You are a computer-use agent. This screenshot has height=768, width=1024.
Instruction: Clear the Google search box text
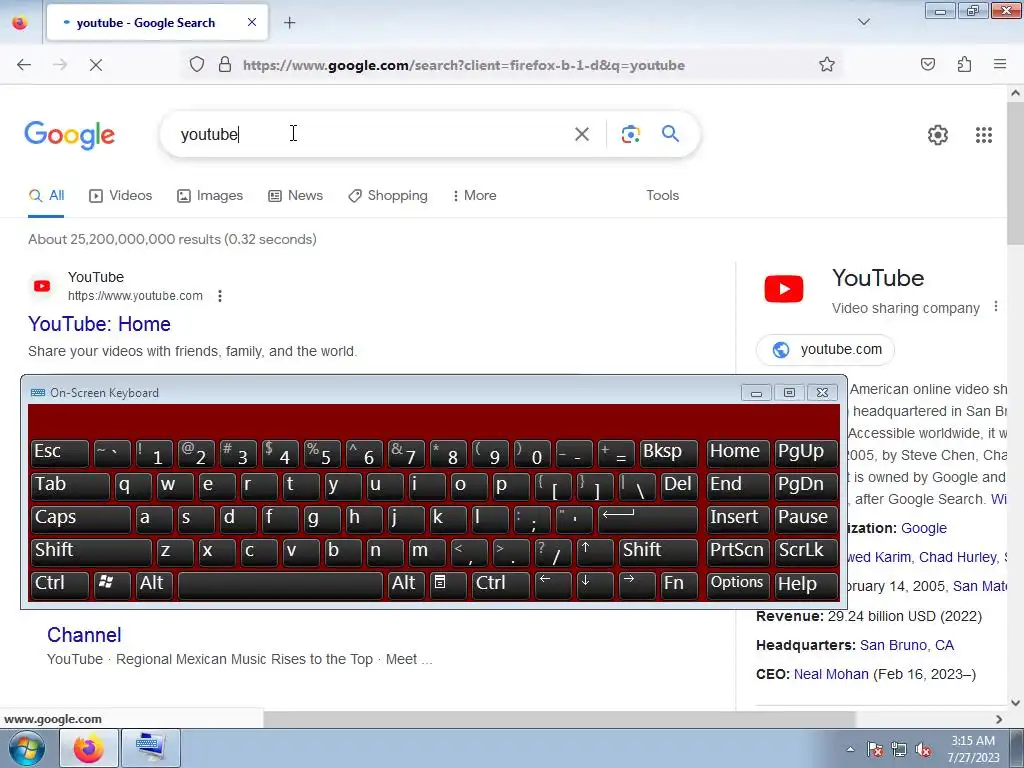tap(581, 134)
